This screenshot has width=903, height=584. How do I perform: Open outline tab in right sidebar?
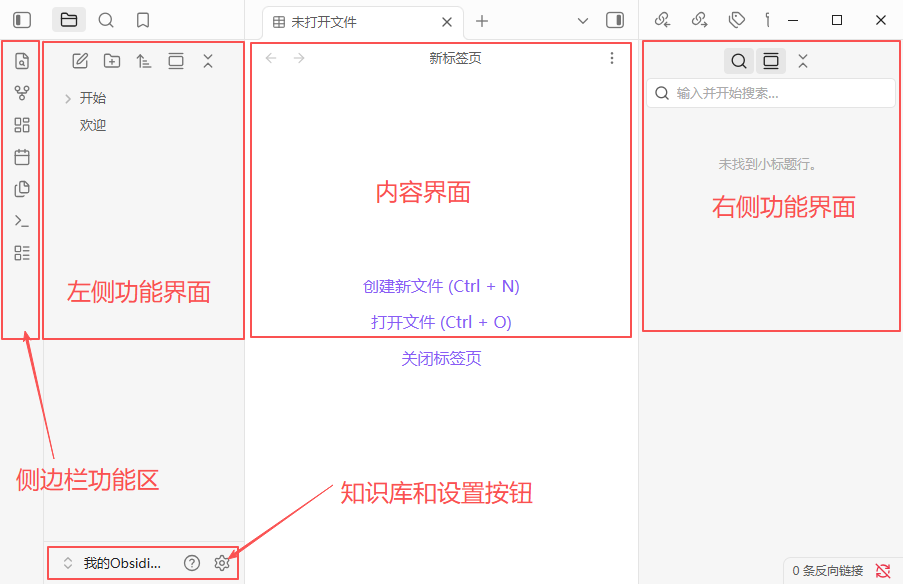pos(768,20)
